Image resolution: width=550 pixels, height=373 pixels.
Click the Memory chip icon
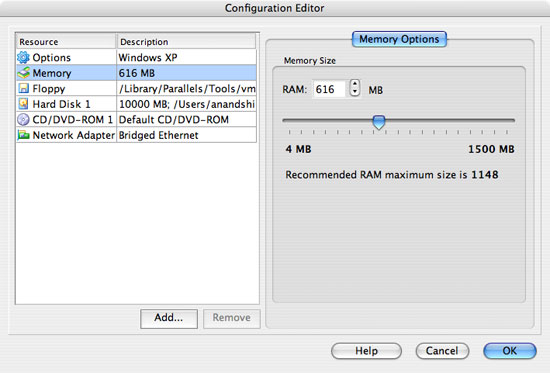tap(24, 73)
